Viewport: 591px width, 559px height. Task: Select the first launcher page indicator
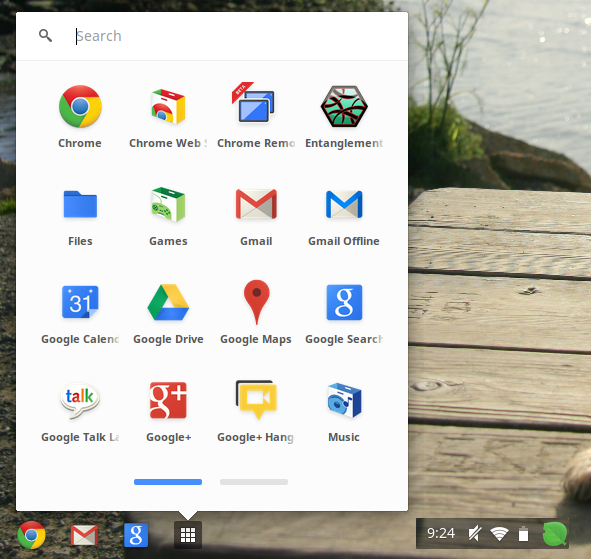click(168, 482)
